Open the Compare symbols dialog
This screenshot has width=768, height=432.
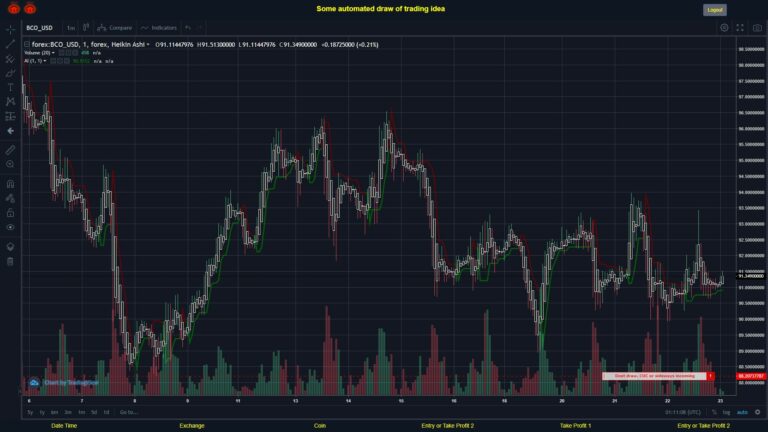pos(115,28)
